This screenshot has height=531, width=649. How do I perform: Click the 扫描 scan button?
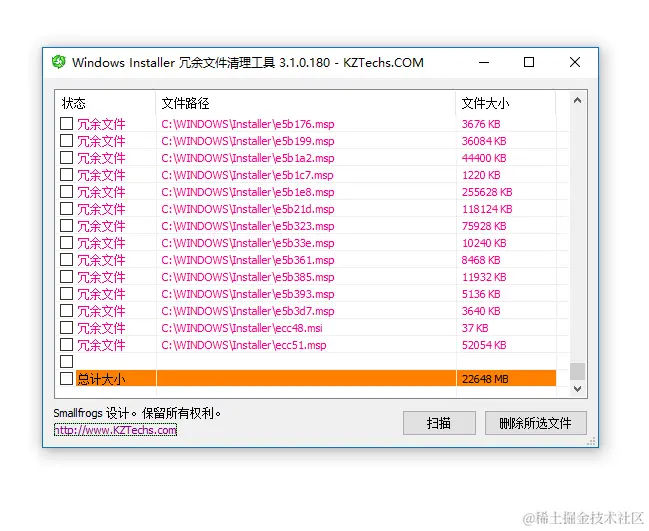(x=439, y=423)
